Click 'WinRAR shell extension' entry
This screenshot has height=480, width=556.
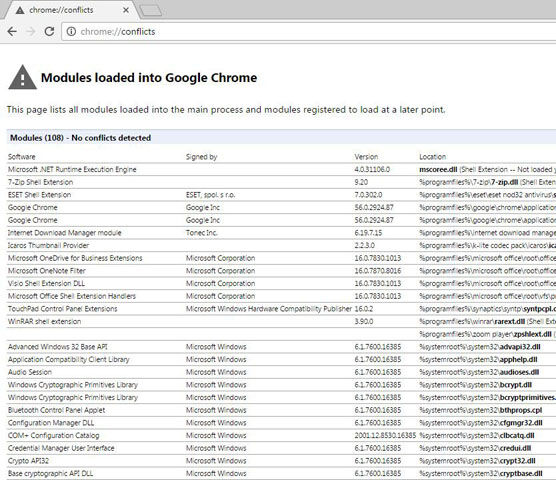click(44, 322)
